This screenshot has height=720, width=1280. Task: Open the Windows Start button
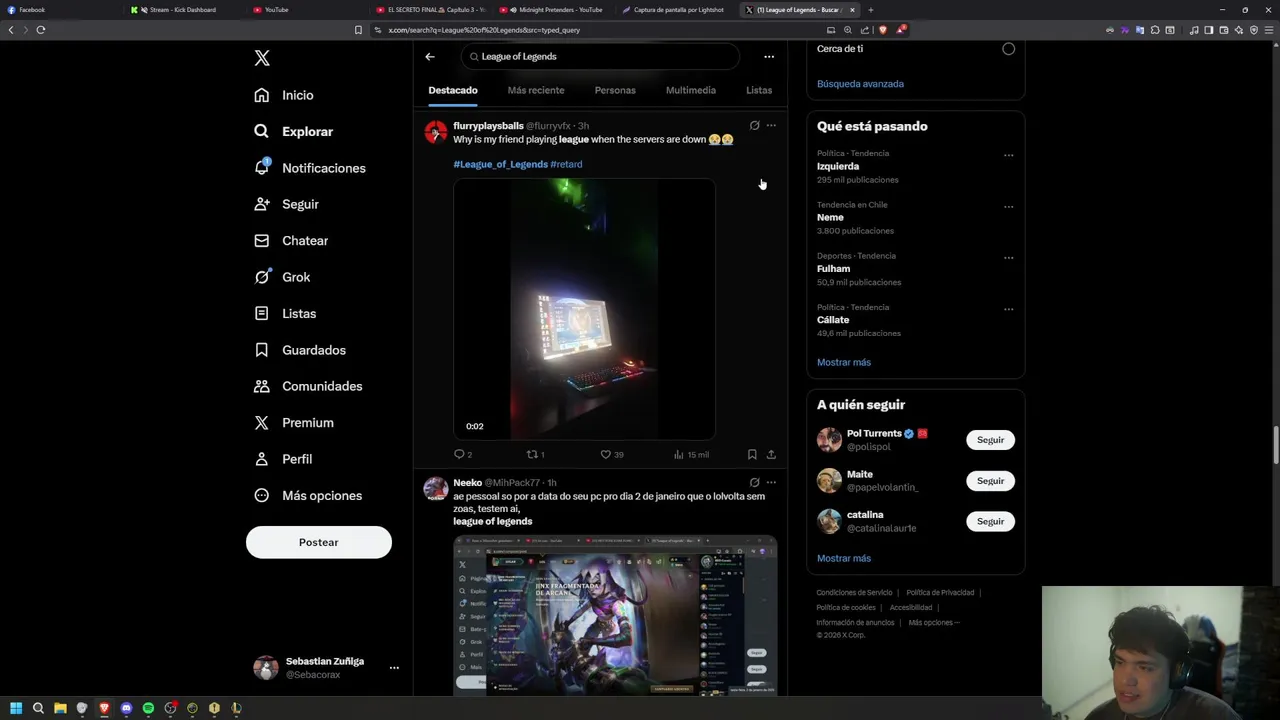(x=16, y=708)
